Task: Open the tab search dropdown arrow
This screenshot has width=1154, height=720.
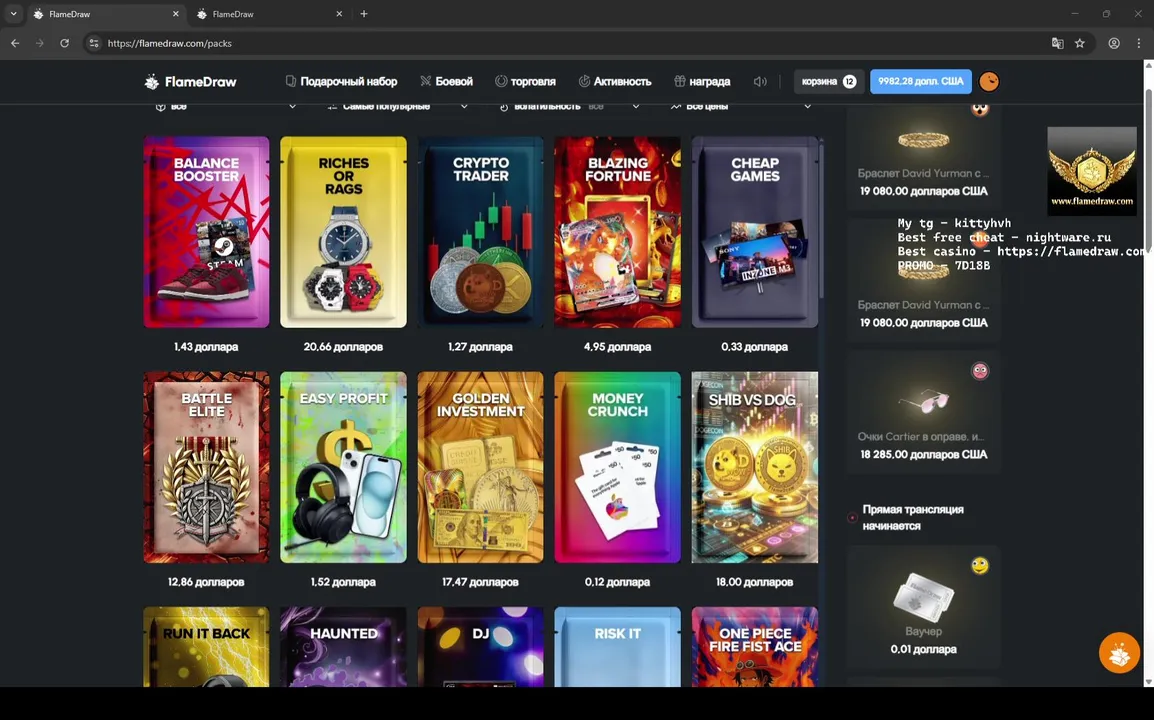Action: [x=13, y=14]
